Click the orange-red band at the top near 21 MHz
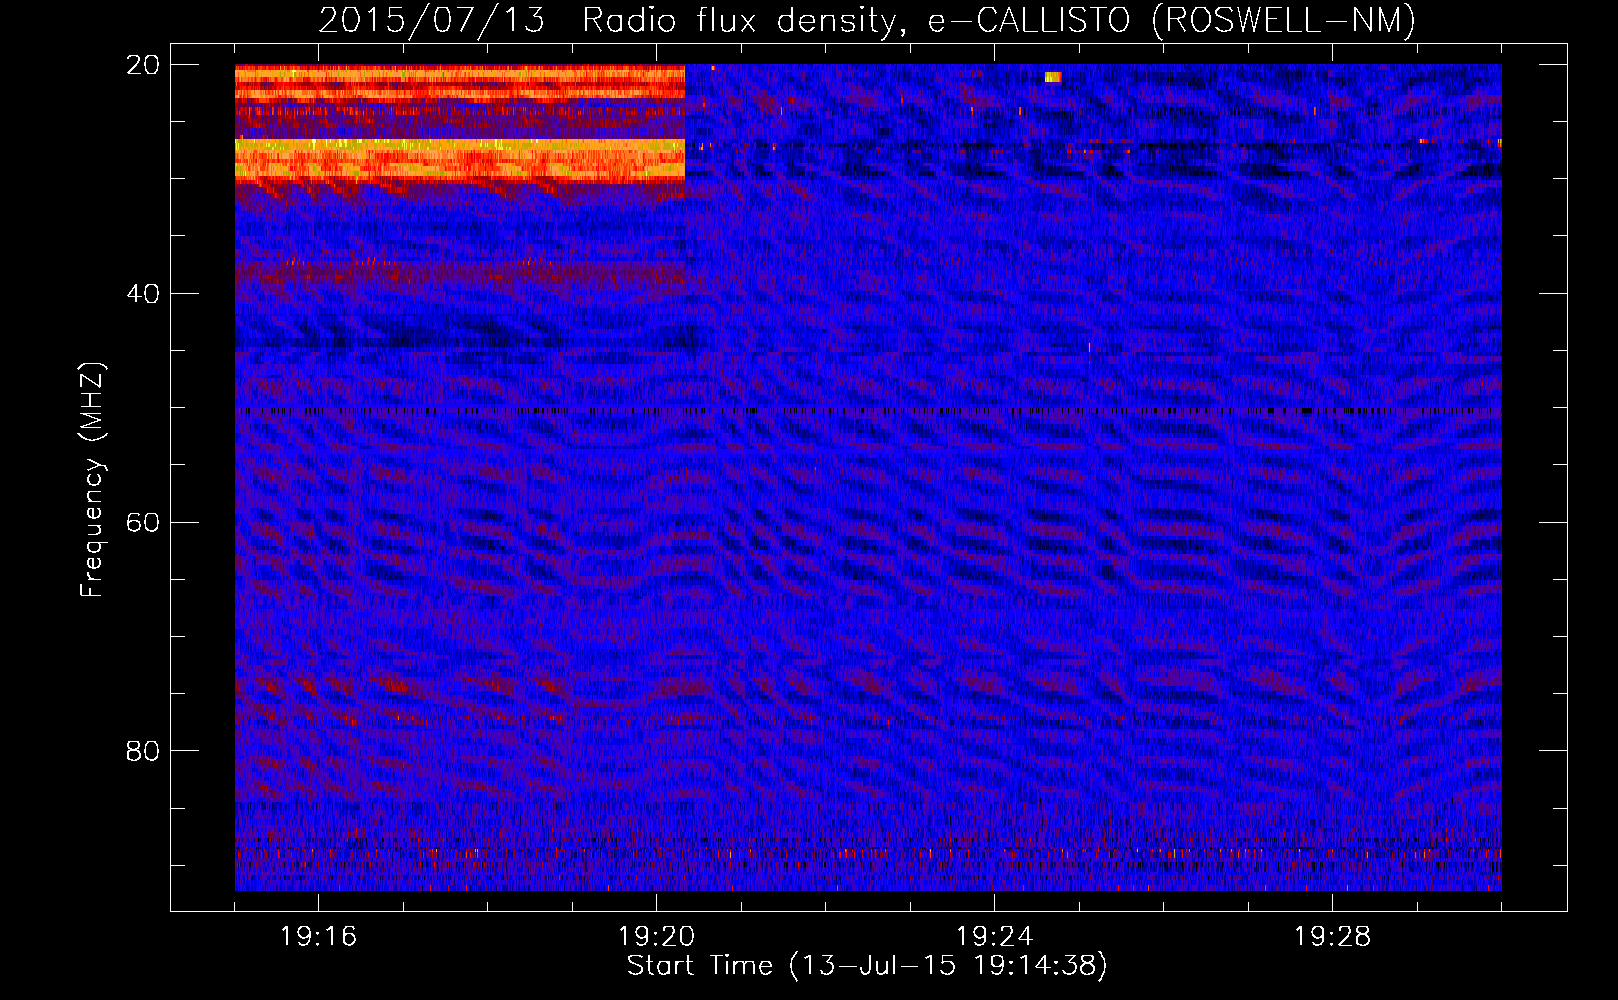Image resolution: width=1618 pixels, height=1000 pixels. (x=460, y=83)
